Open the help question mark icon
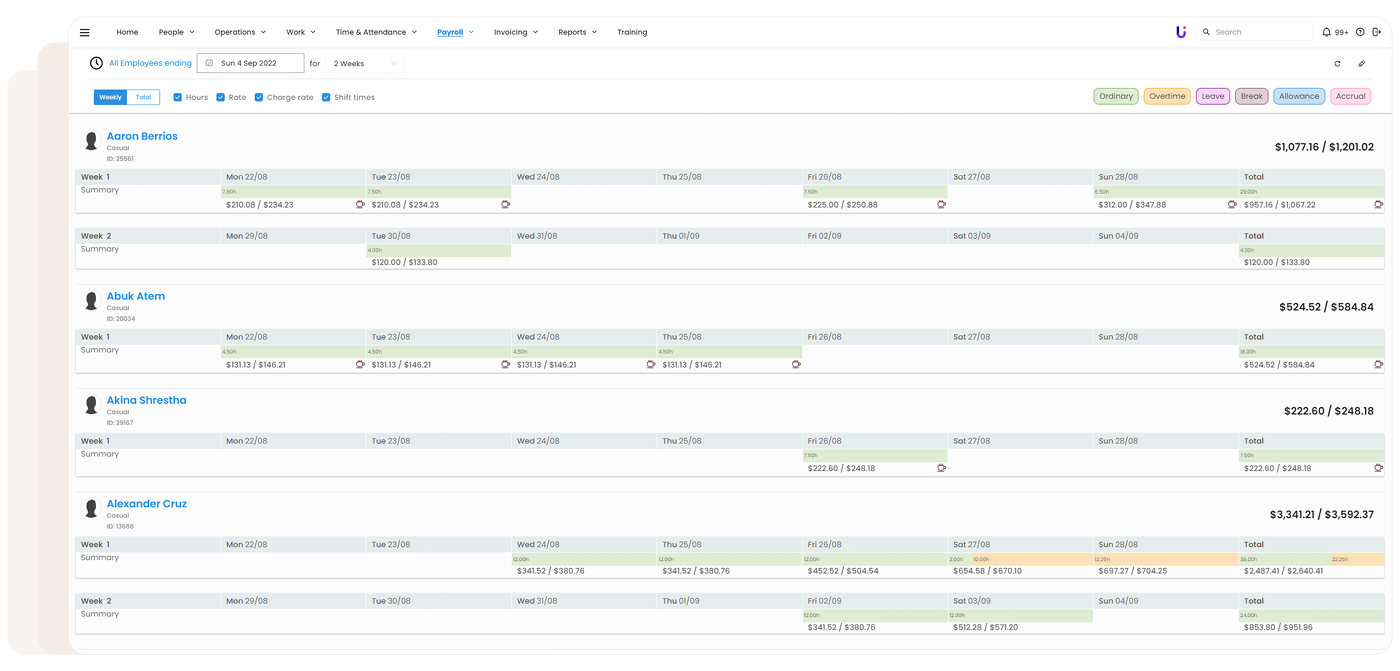 (1360, 32)
